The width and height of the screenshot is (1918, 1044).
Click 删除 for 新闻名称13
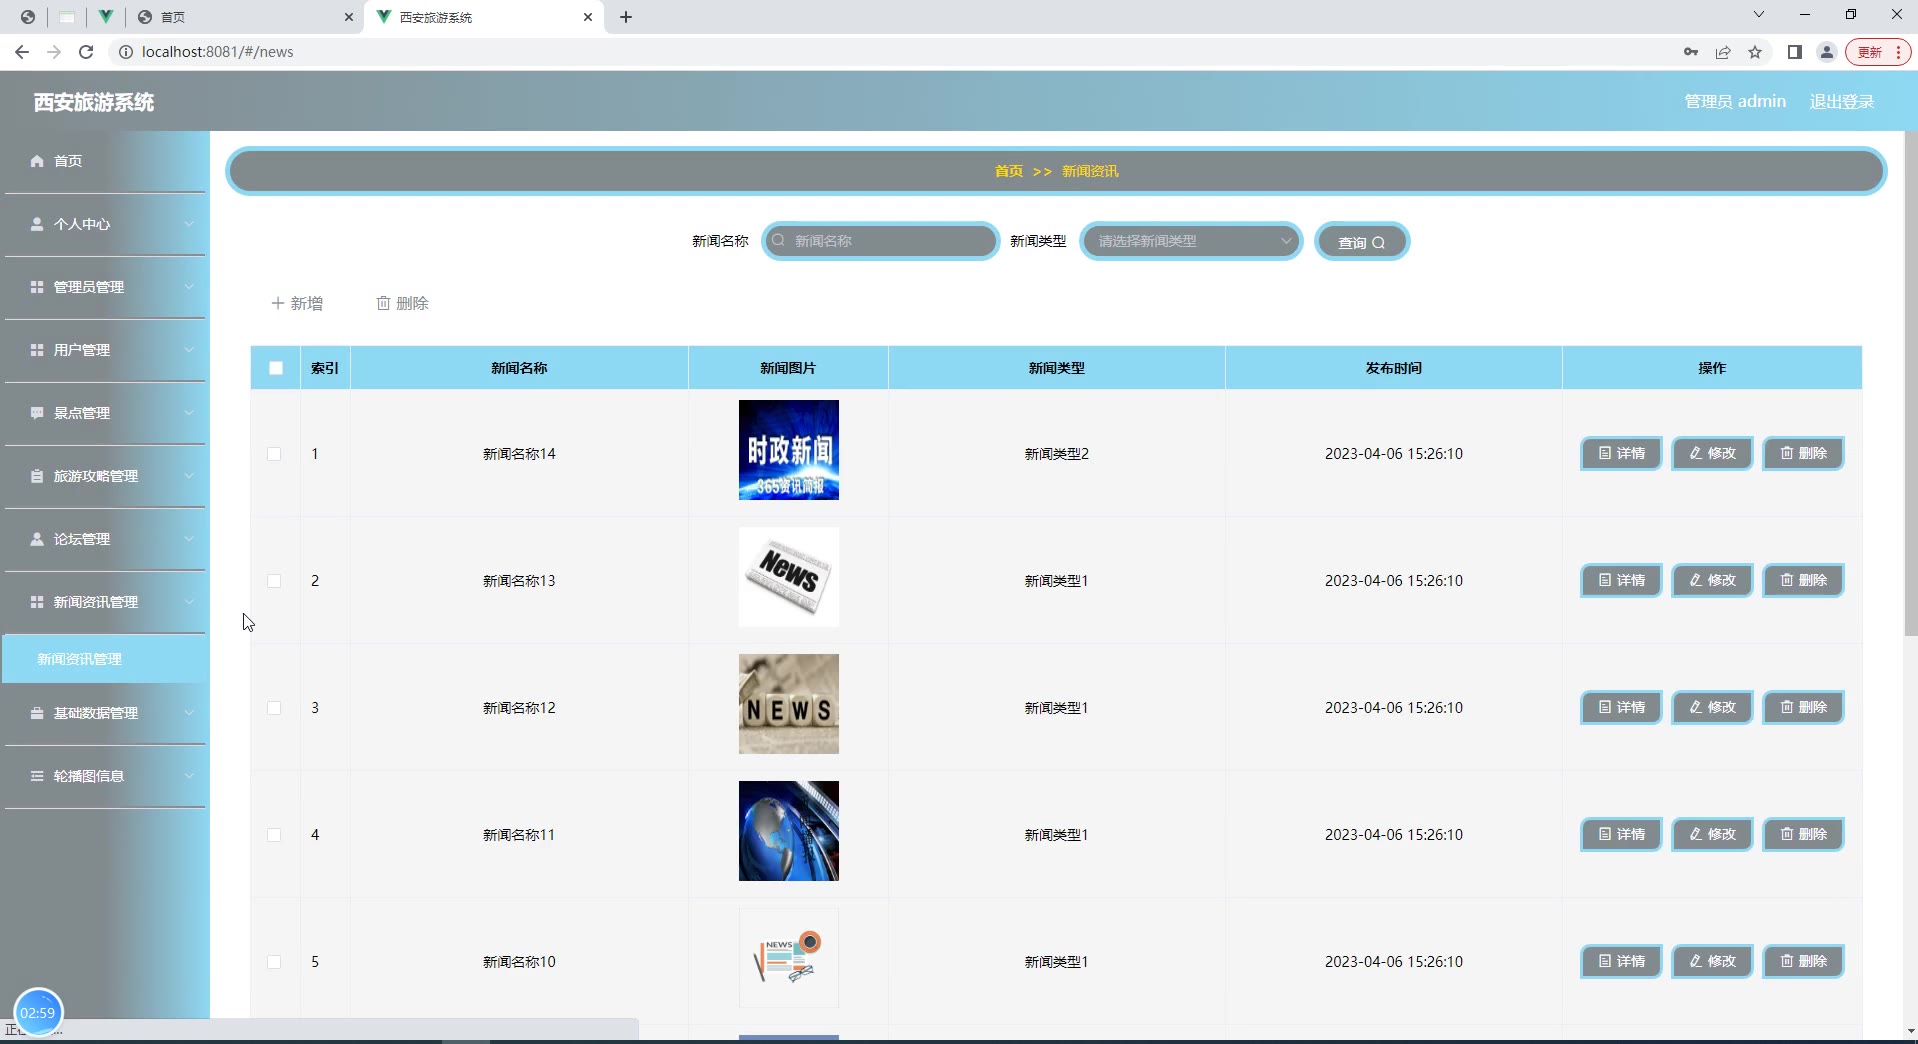click(1803, 580)
